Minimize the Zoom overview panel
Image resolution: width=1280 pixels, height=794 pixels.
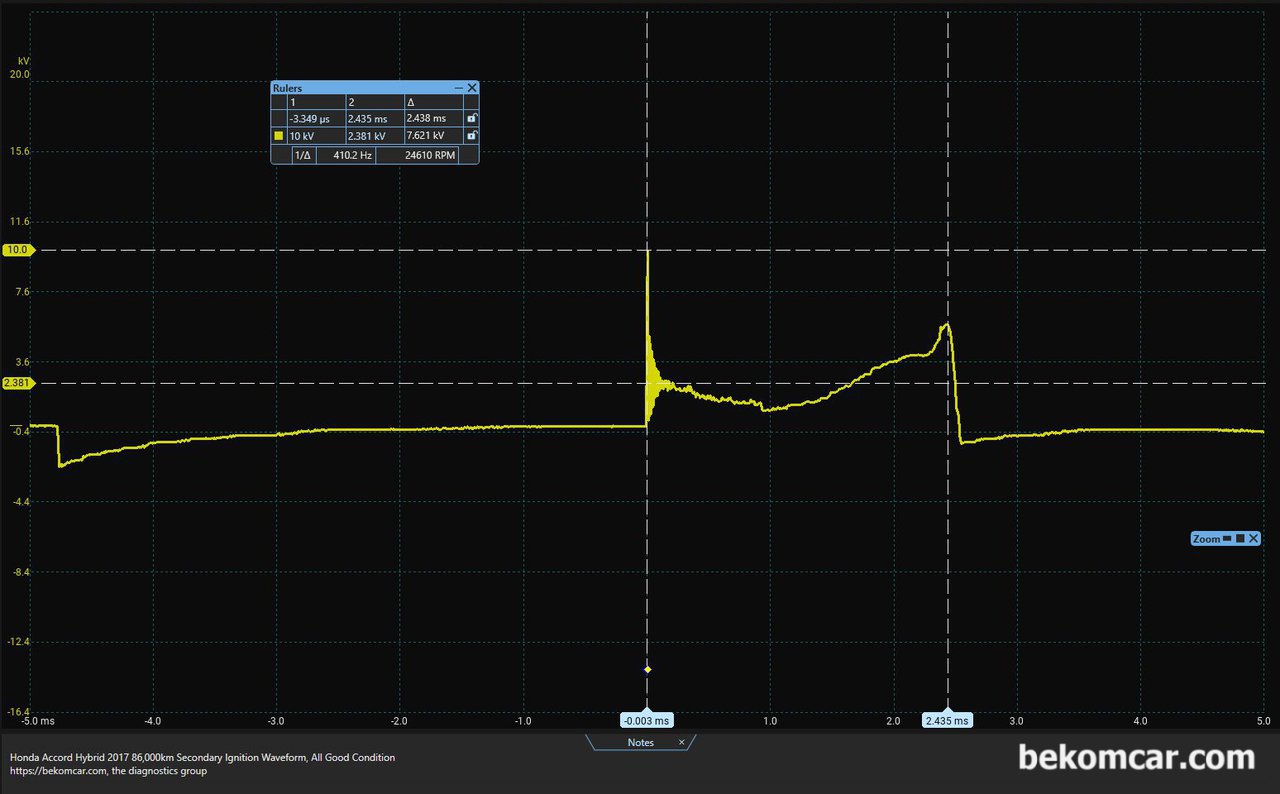pyautogui.click(x=1227, y=539)
